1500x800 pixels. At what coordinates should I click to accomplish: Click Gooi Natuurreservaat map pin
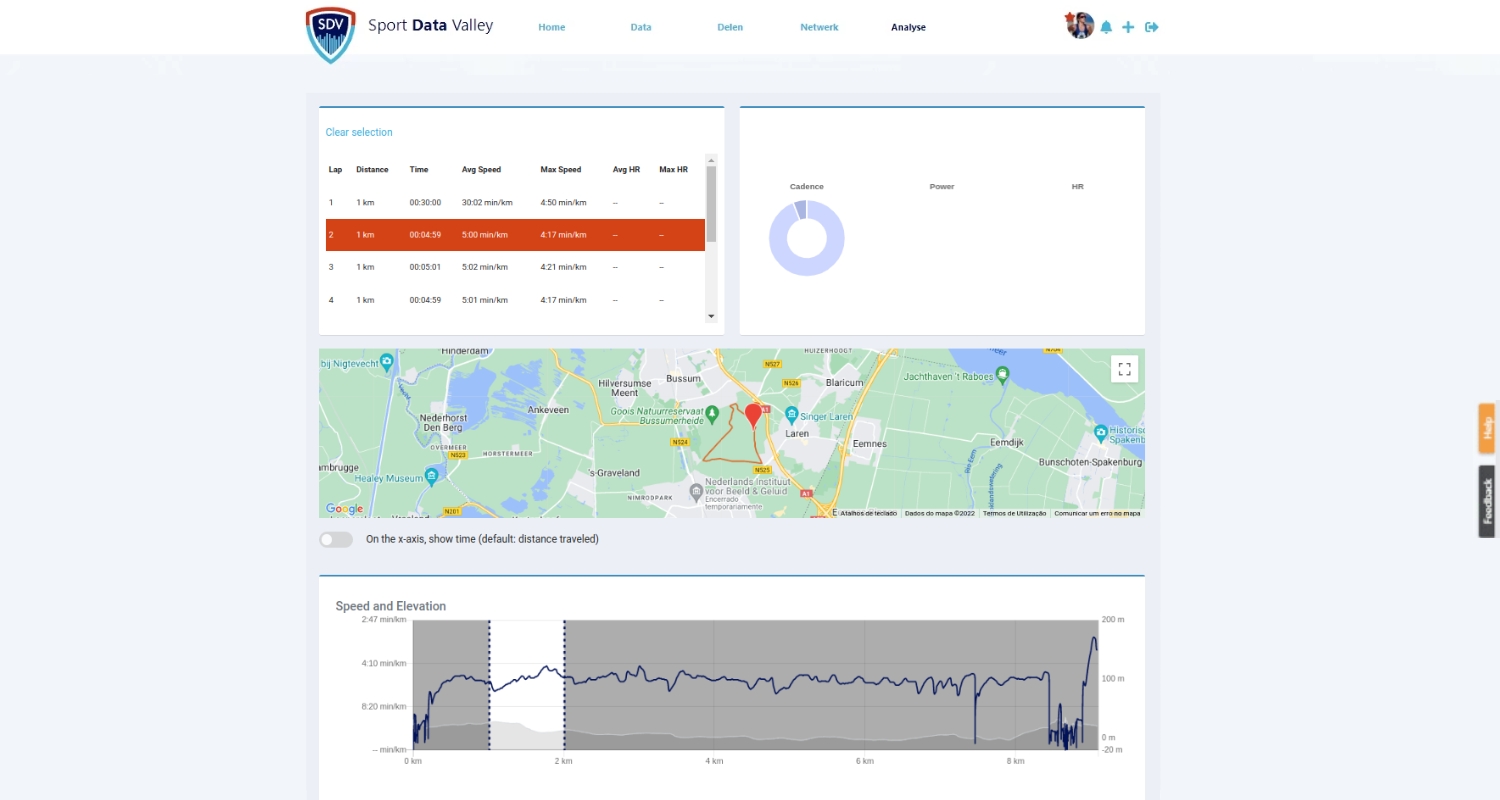coord(712,413)
